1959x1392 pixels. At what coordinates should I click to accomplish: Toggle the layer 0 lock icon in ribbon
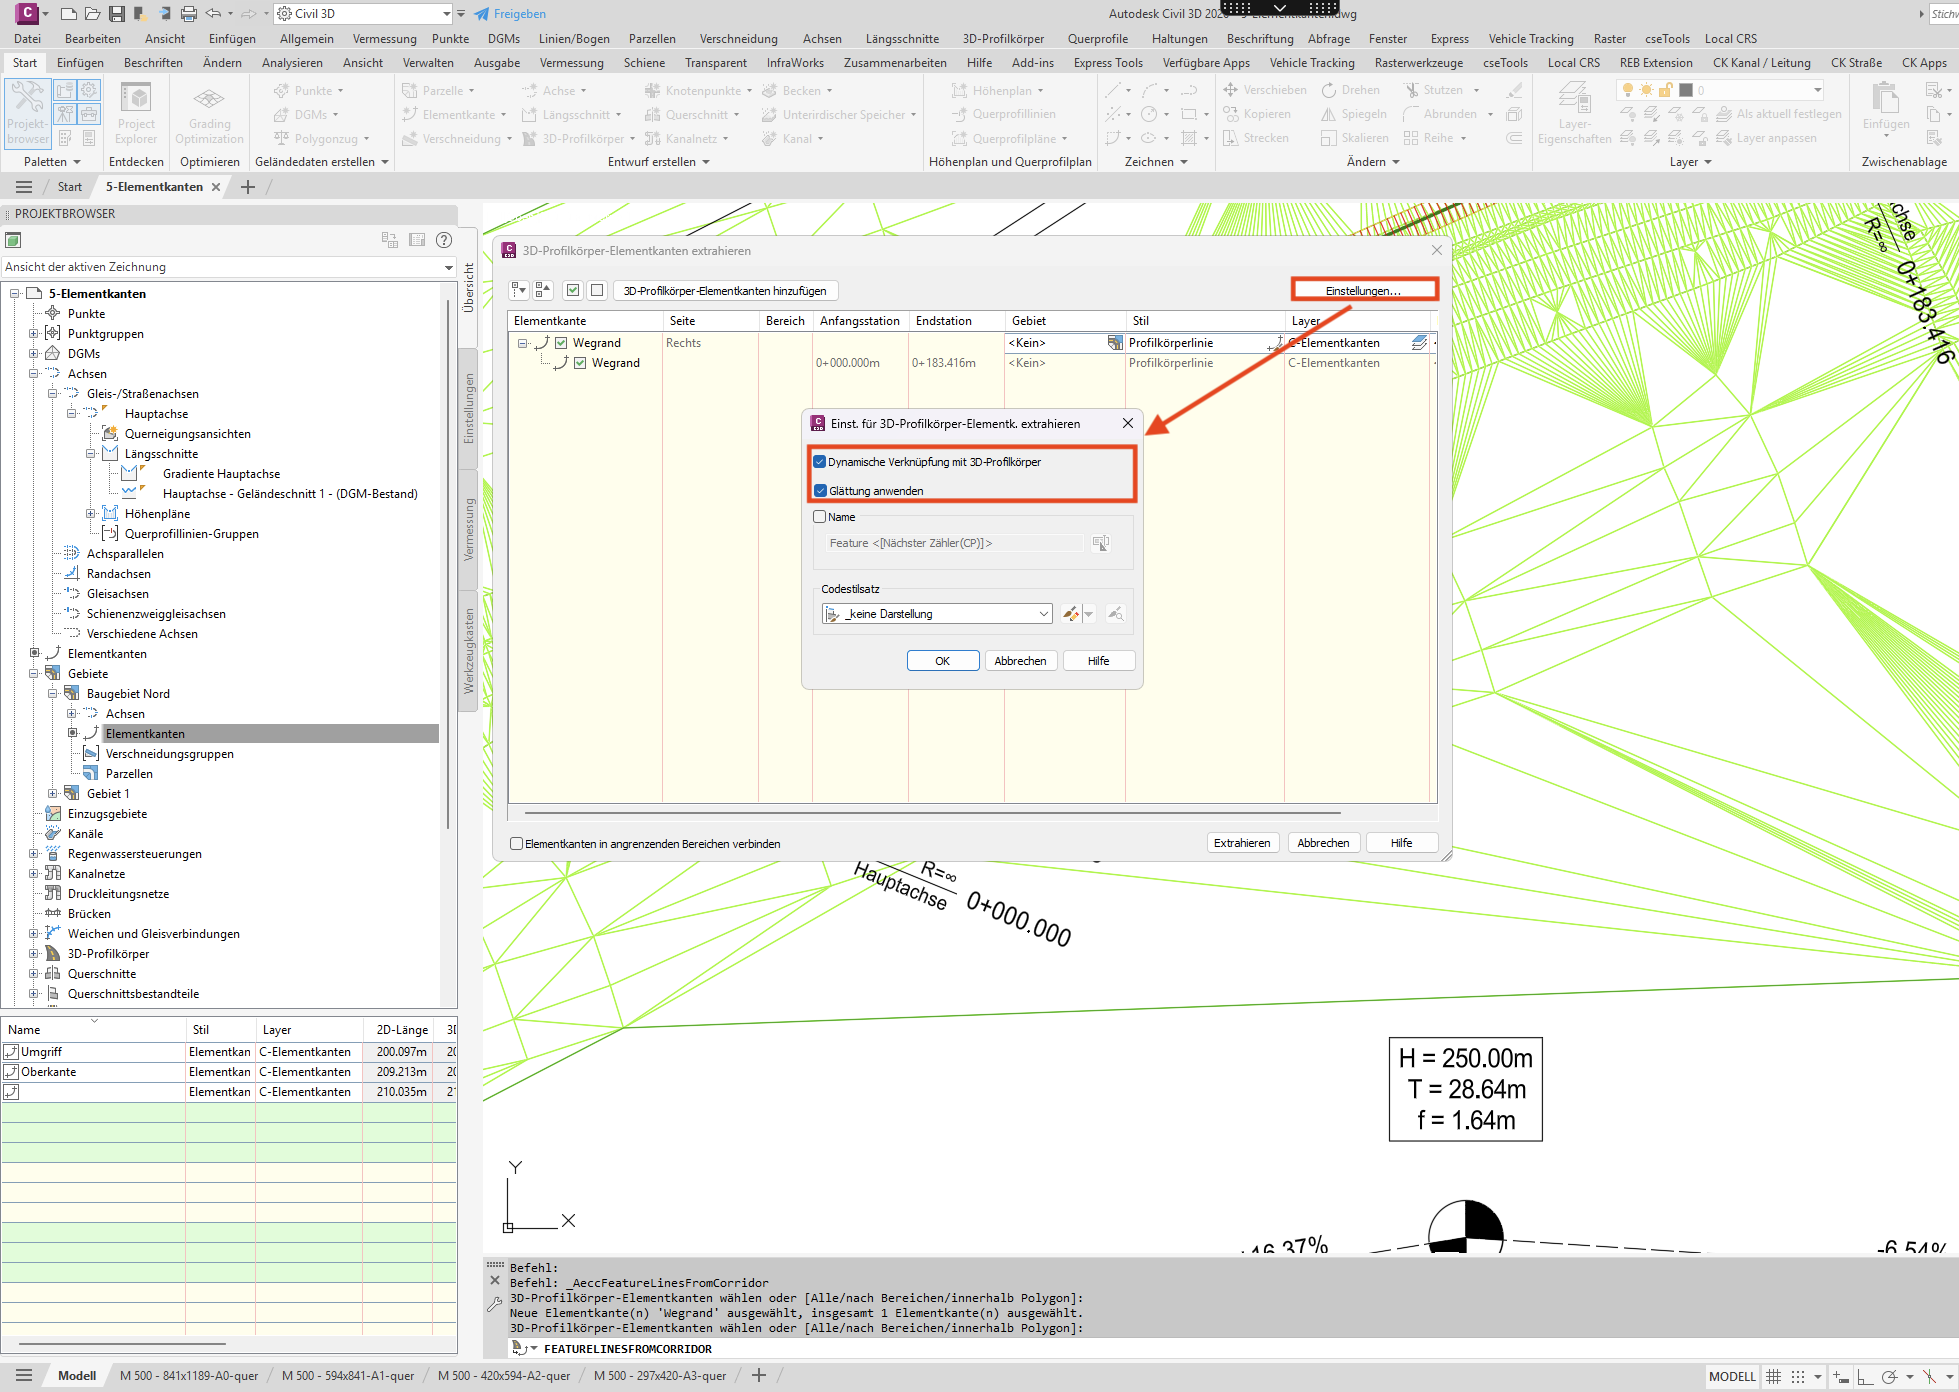pos(1666,90)
